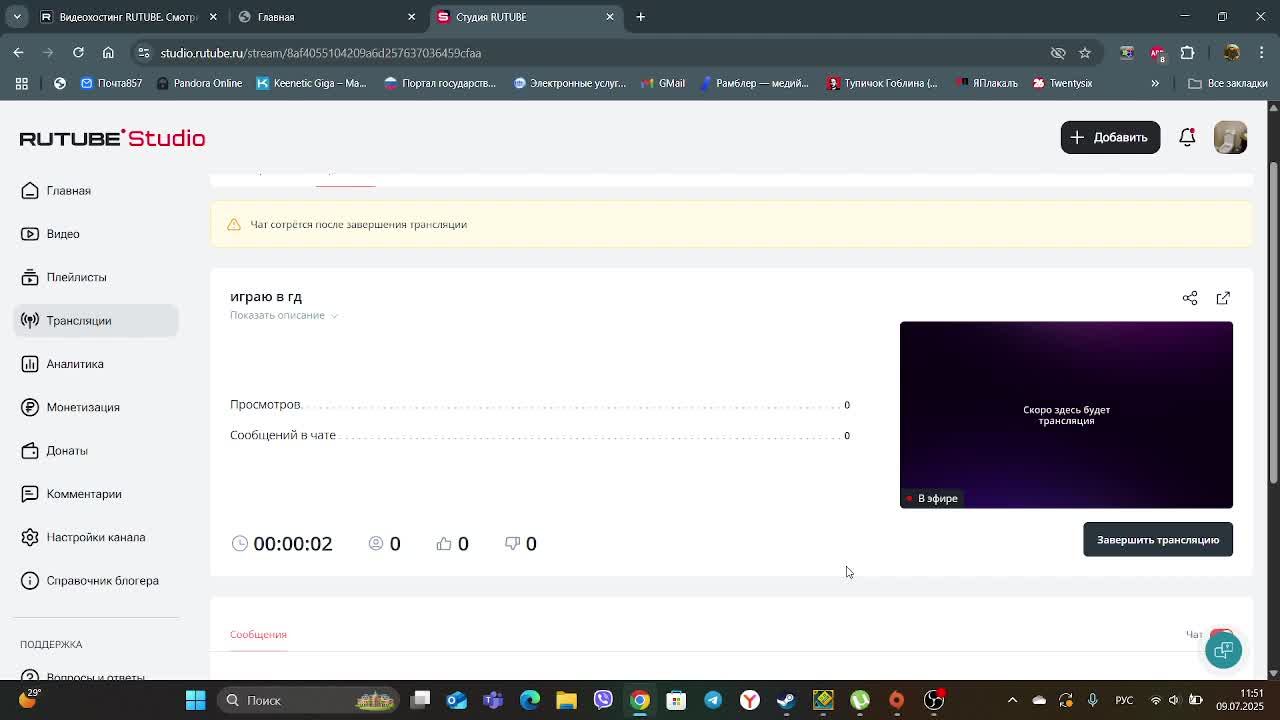Click the dislikes thumbs-down icon
1280x720 pixels.
(x=512, y=543)
